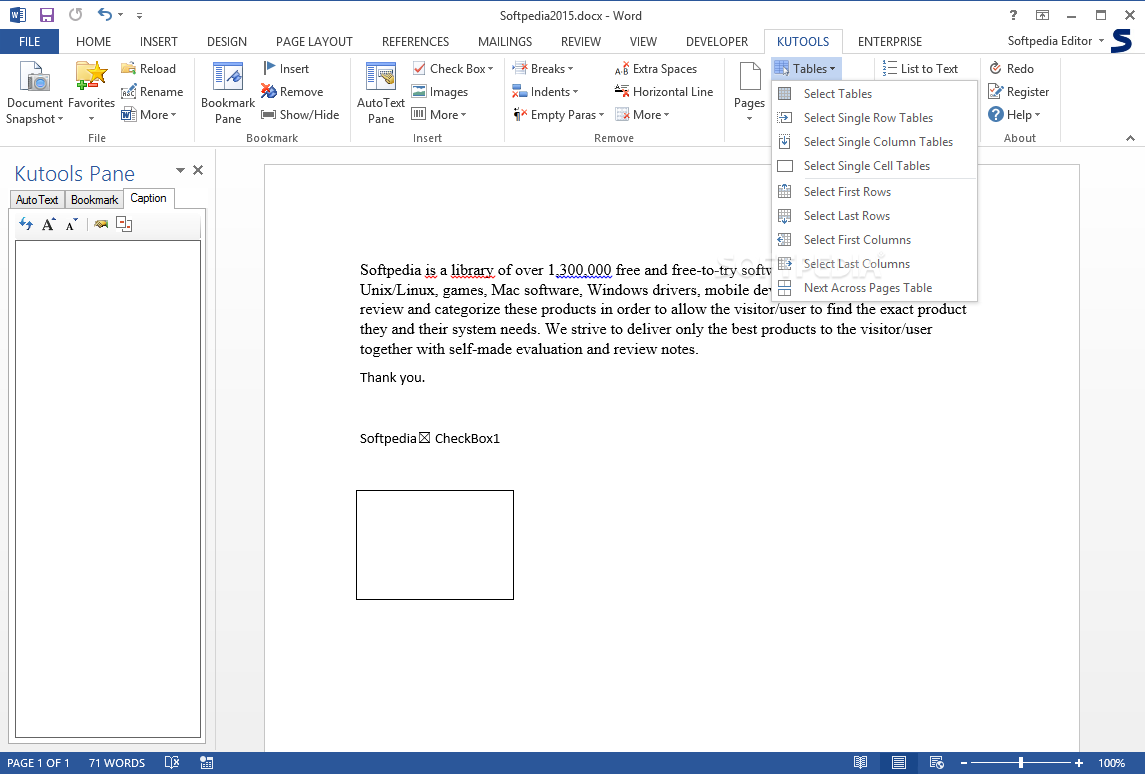Open Kutools Pane options arrow
Screen dimensions: 1145x774
click(180, 170)
